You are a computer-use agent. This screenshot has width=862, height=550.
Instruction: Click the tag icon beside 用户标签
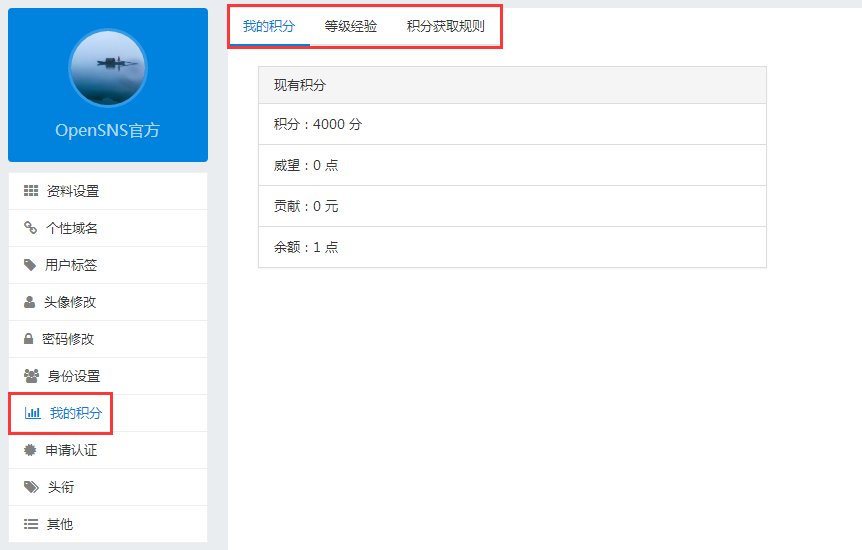point(30,265)
